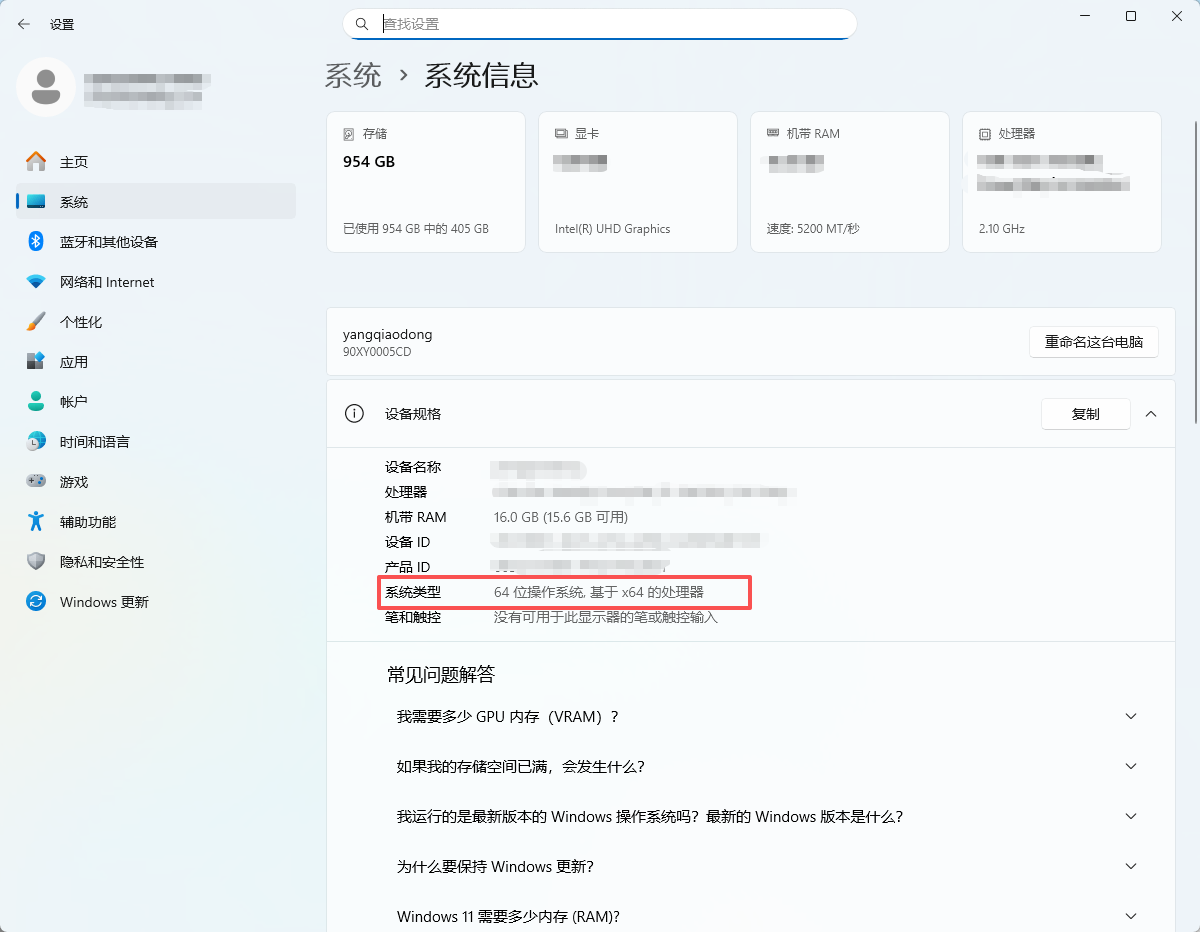Click the 辅助功能 accessibility icon
This screenshot has height=932, width=1200.
click(x=34, y=521)
